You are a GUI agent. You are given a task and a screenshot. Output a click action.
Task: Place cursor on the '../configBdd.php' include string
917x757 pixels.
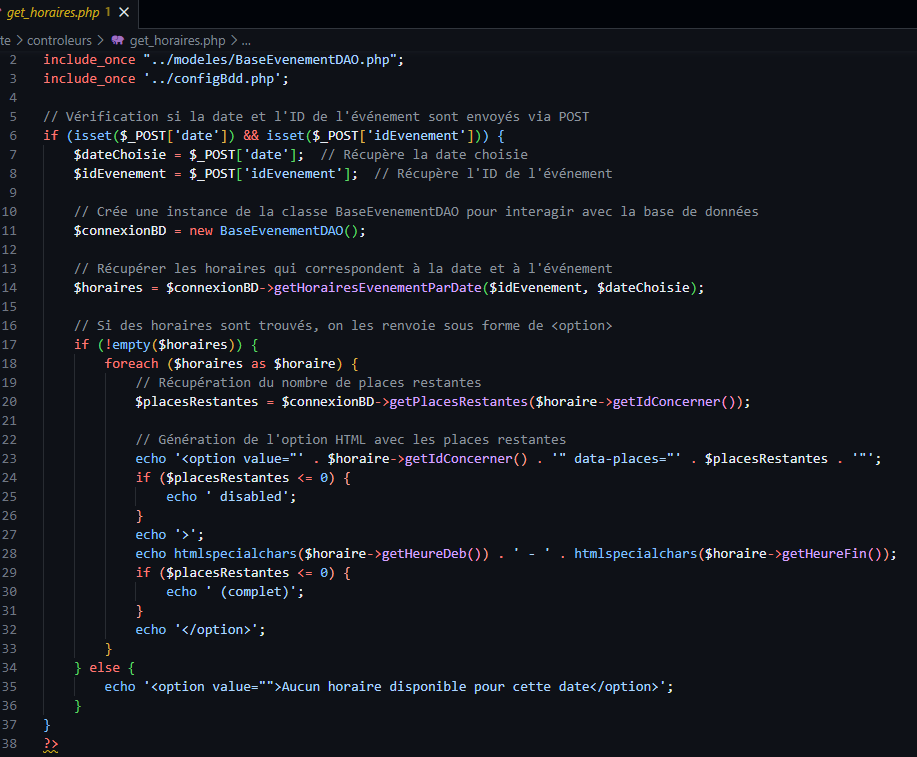coord(215,78)
